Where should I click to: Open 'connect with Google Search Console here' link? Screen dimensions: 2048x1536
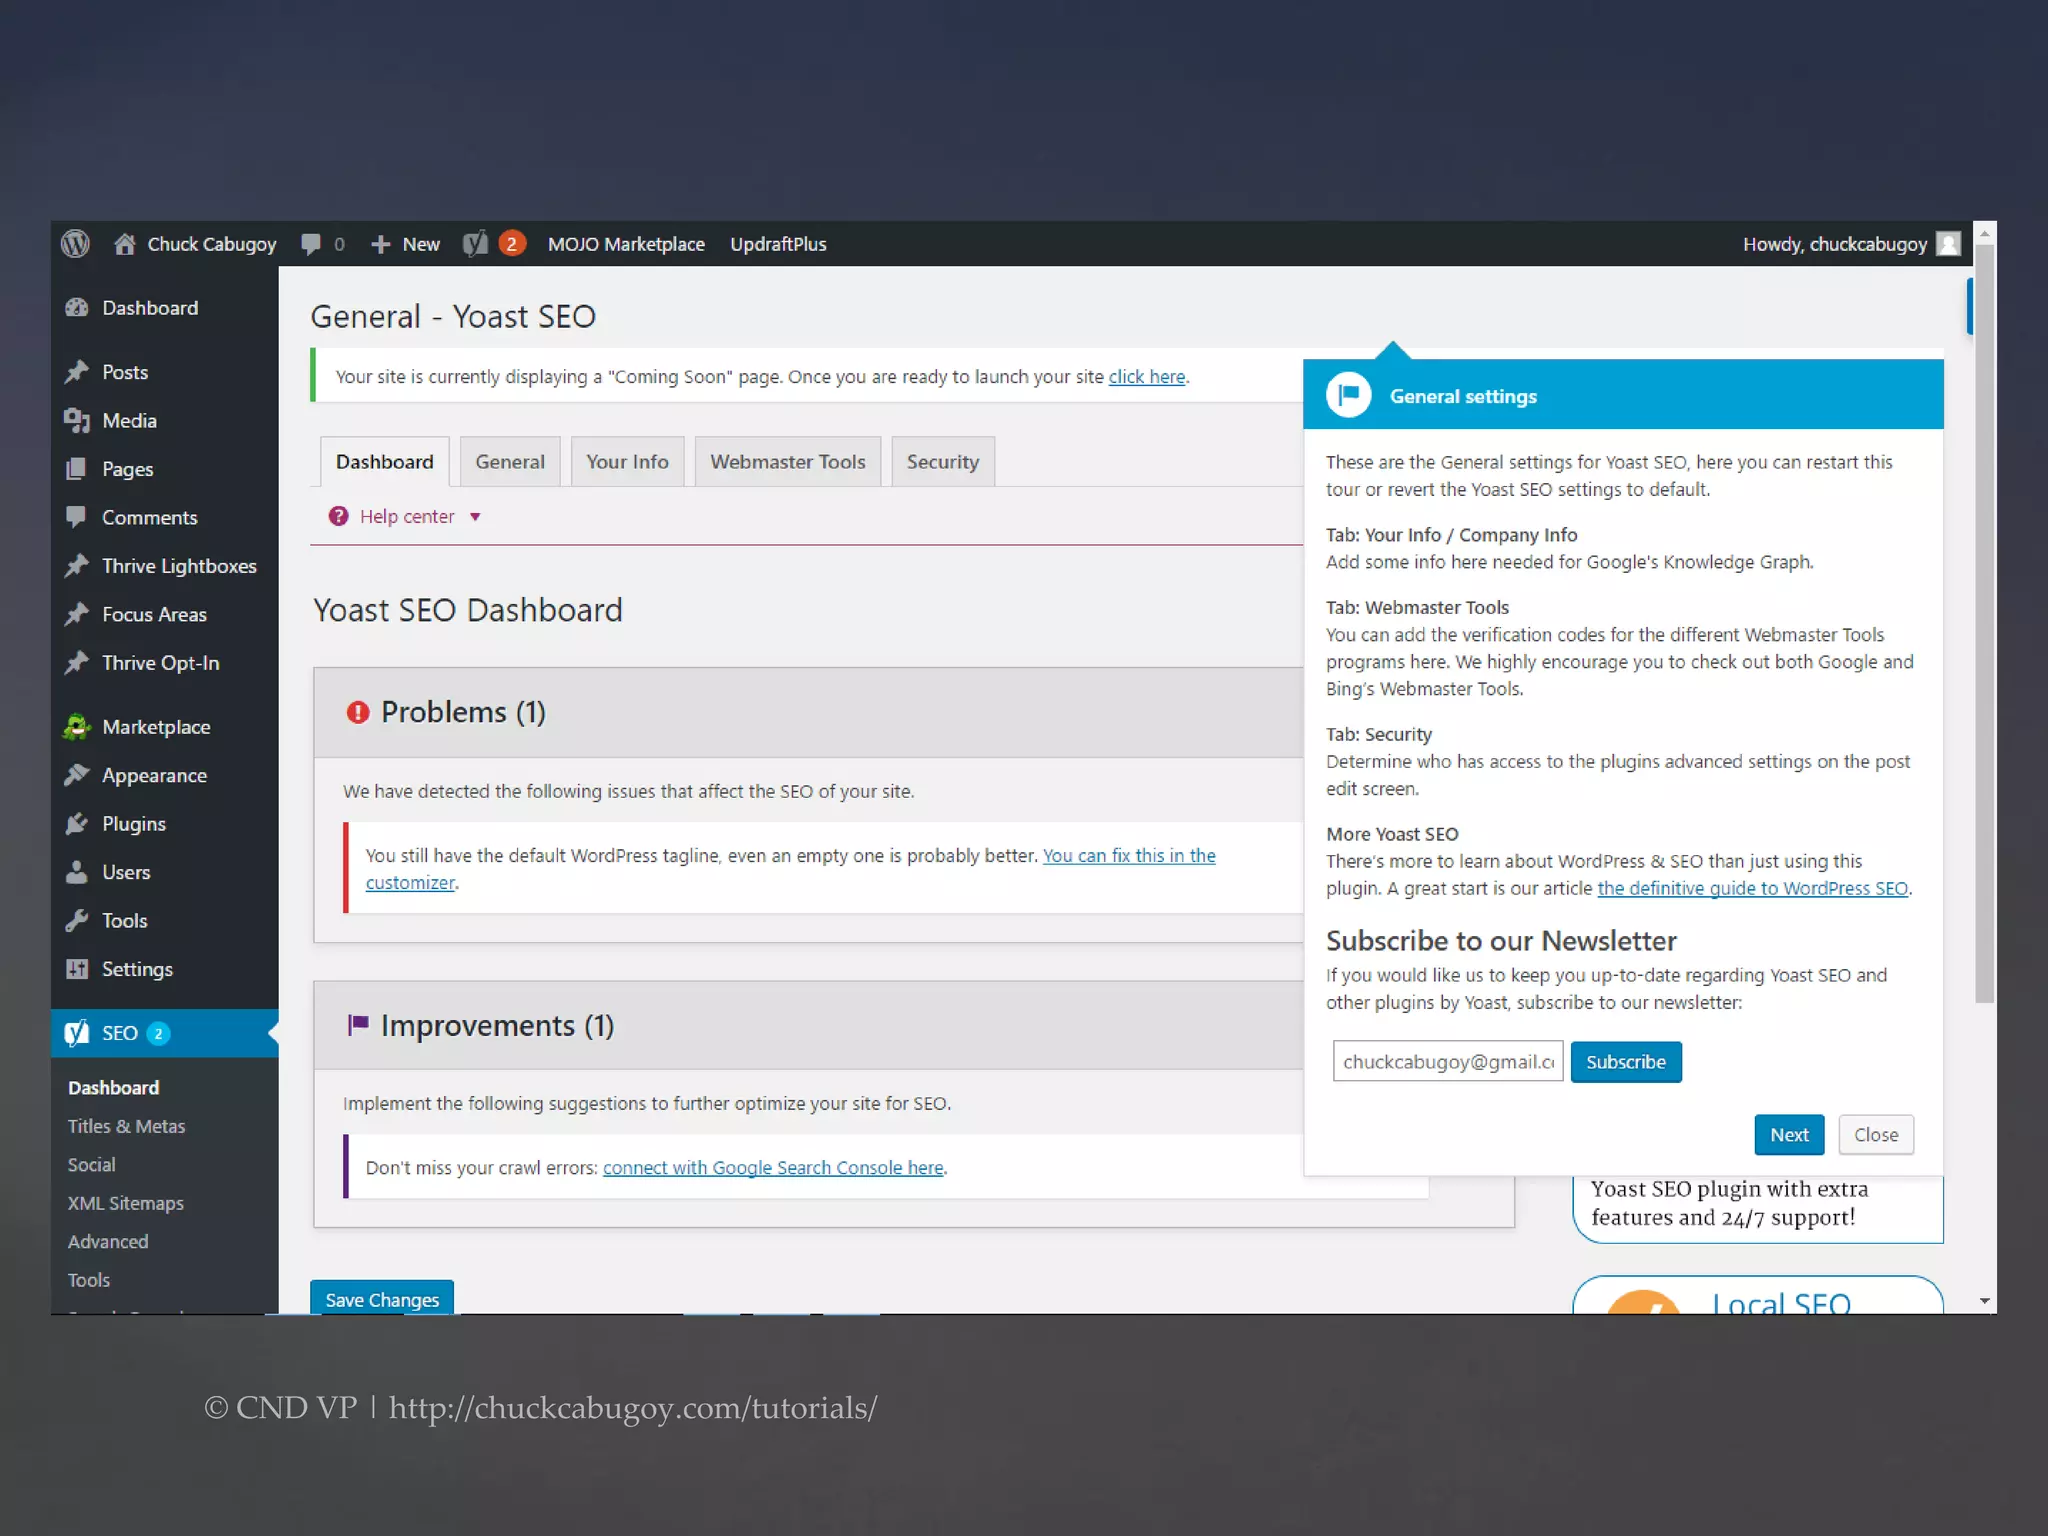coord(773,1168)
